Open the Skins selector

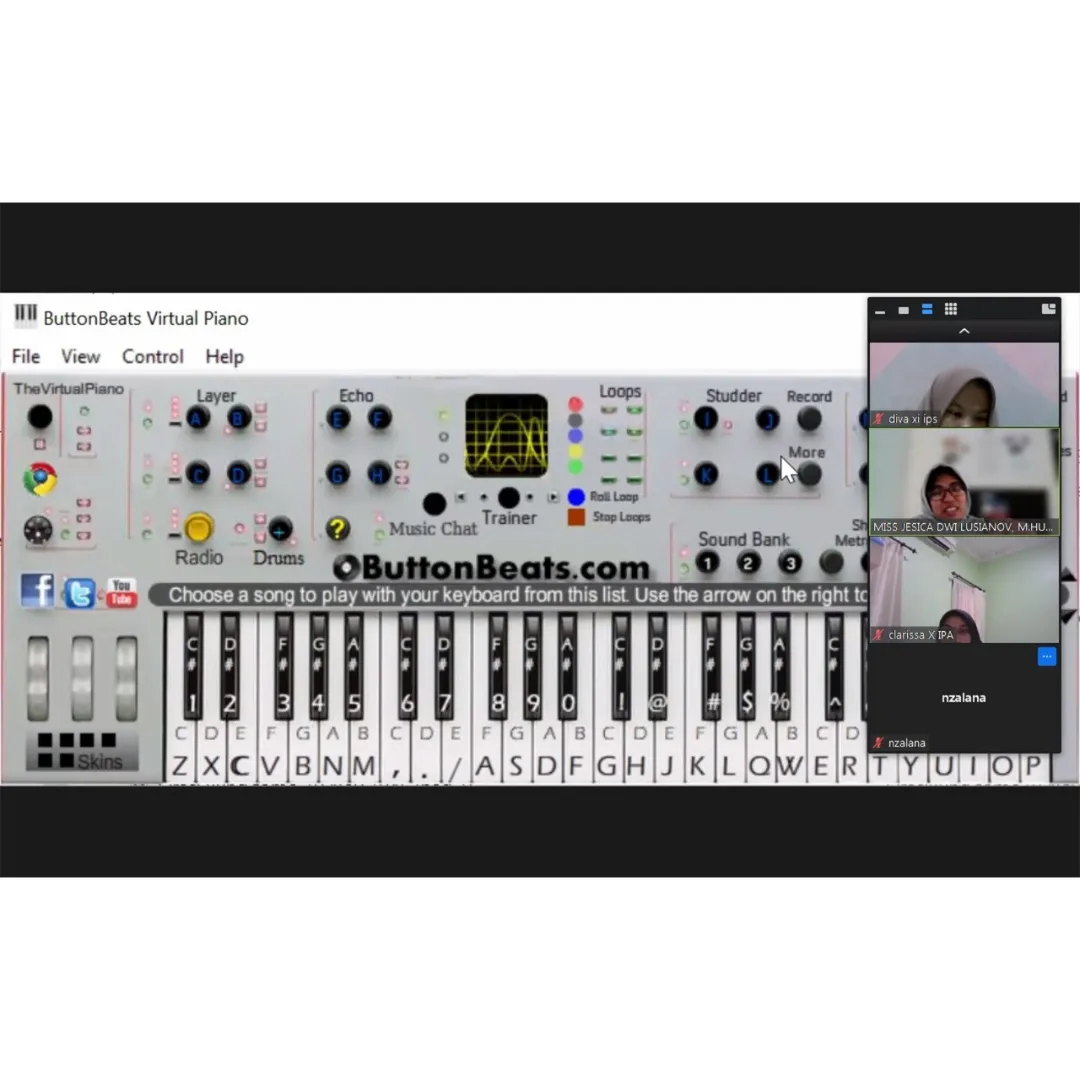(x=82, y=751)
